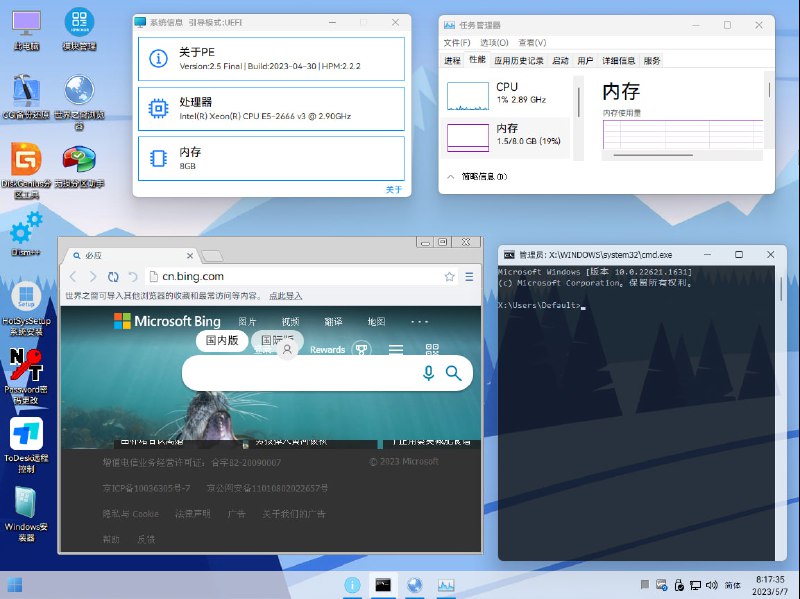Refresh the page using the browser reload icon

[113, 277]
